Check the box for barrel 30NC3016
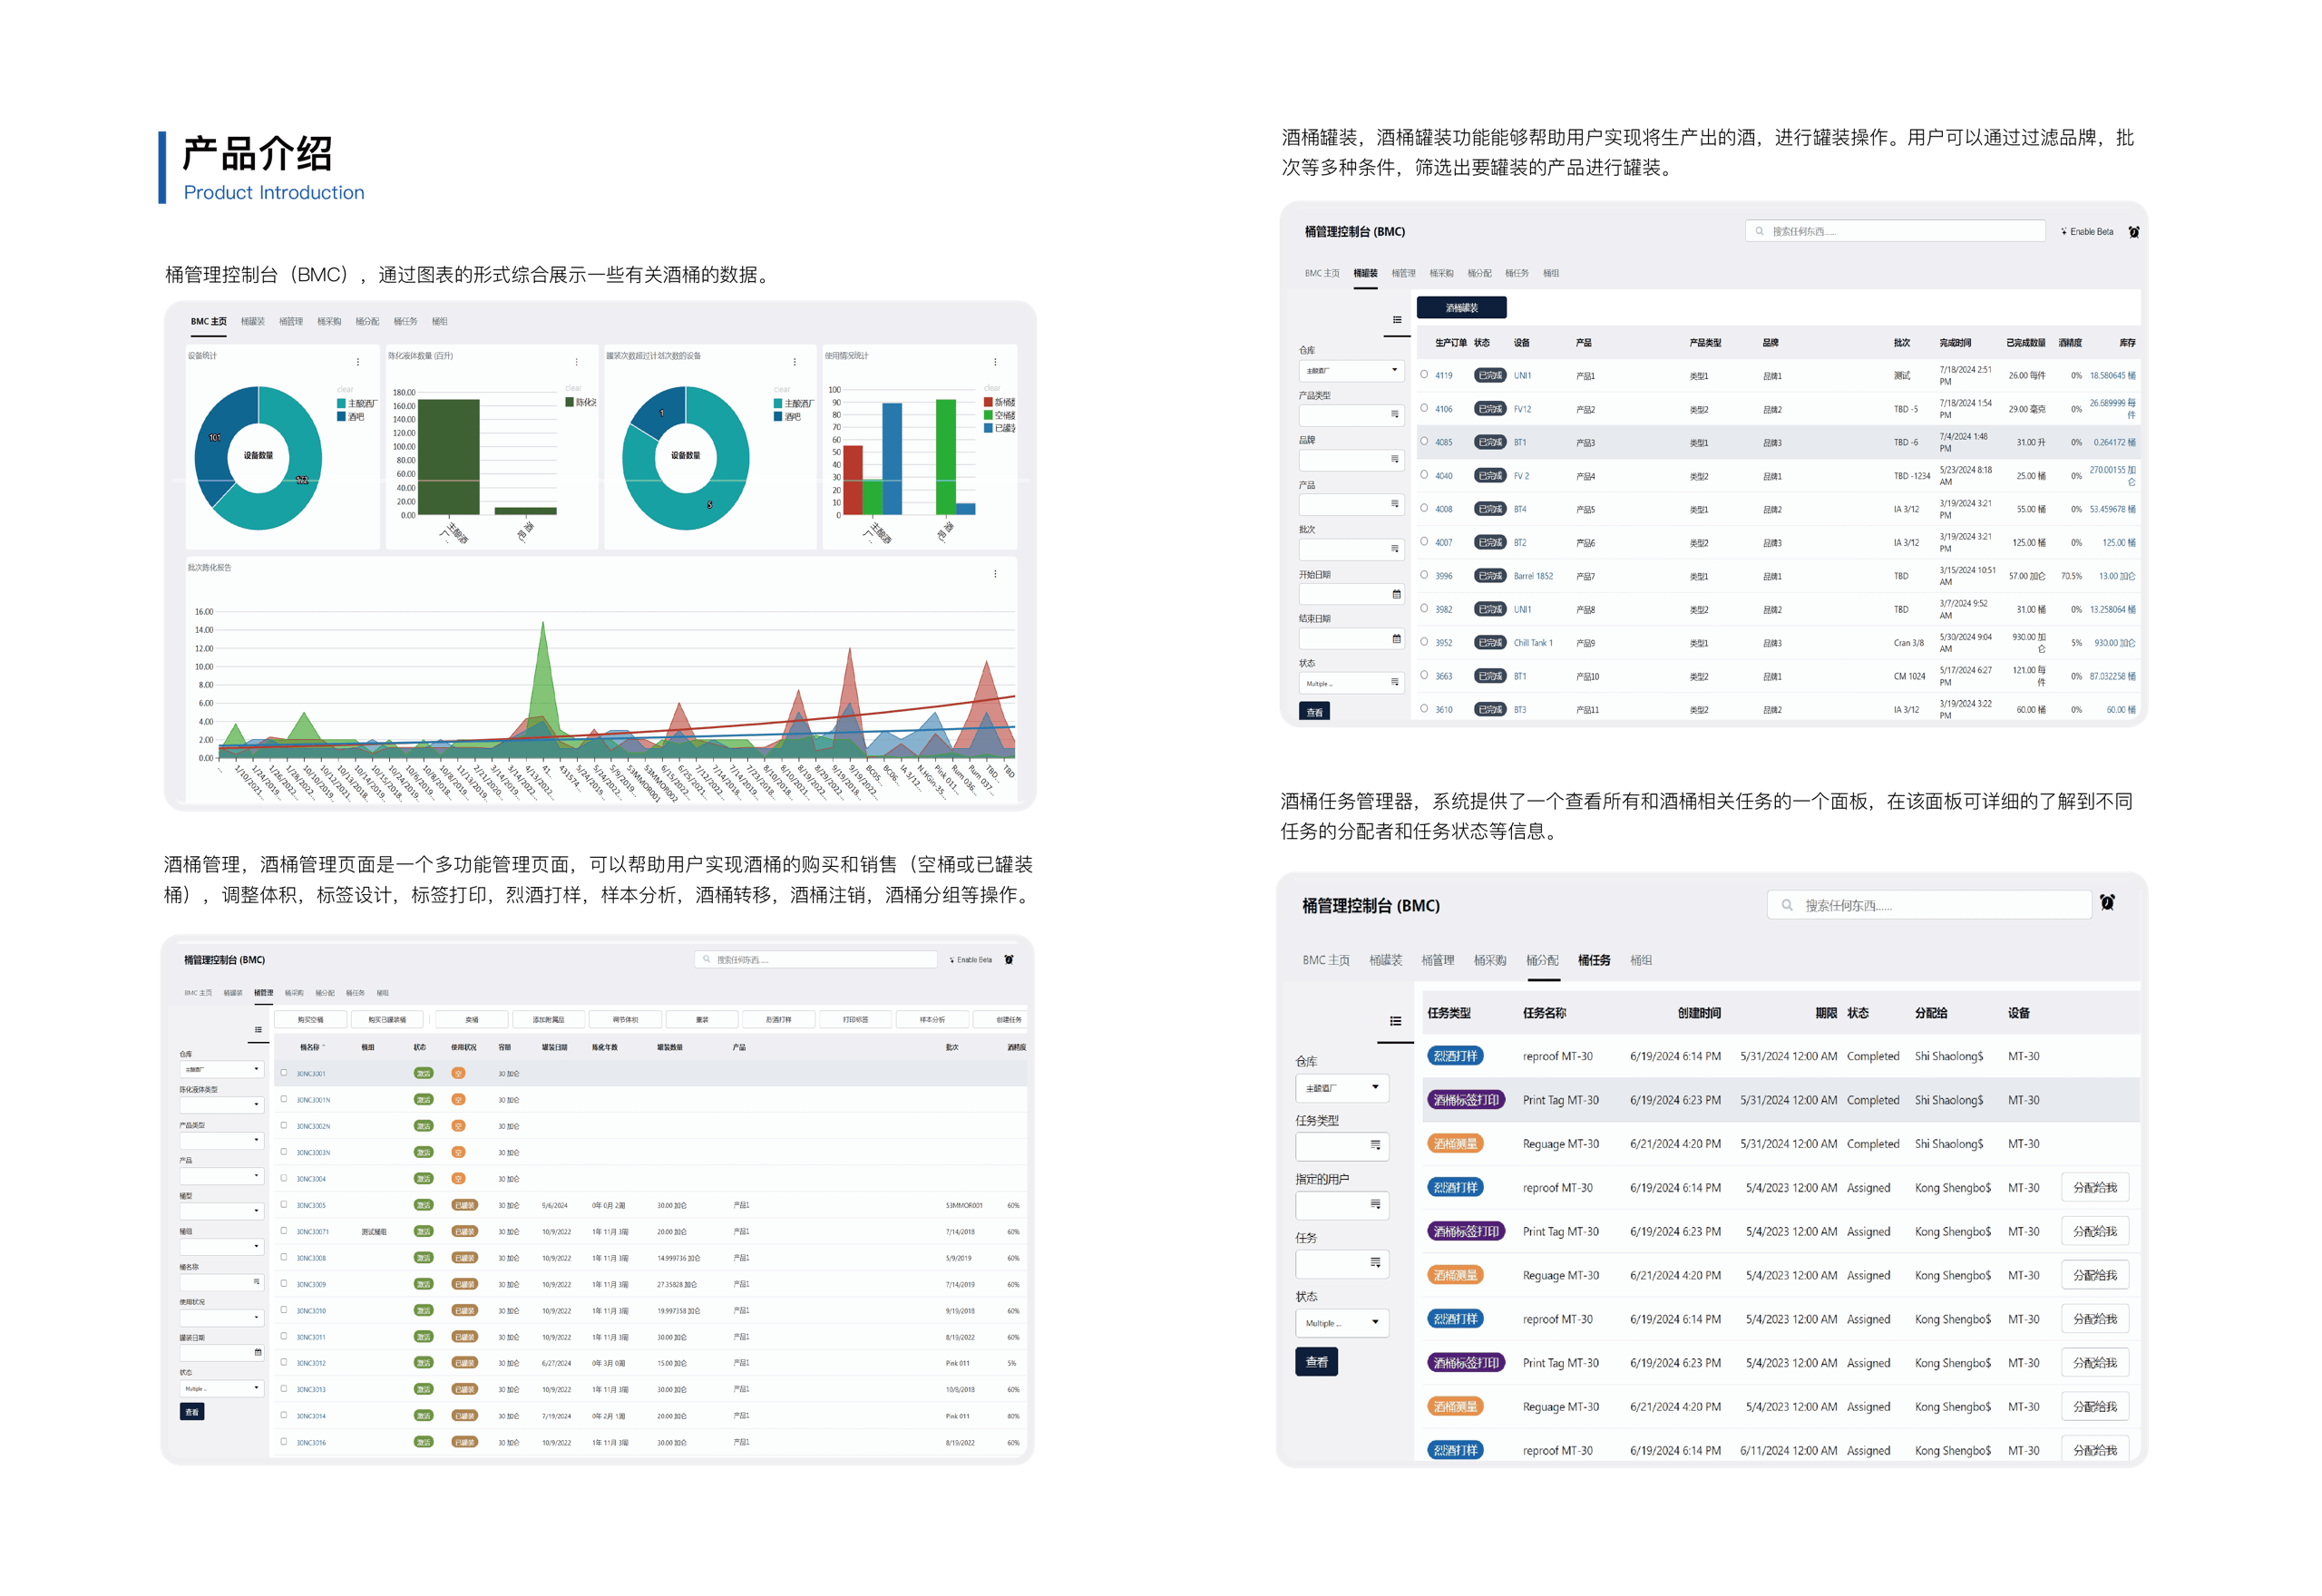The width and height of the screenshot is (2322, 1596). pos(284,1442)
